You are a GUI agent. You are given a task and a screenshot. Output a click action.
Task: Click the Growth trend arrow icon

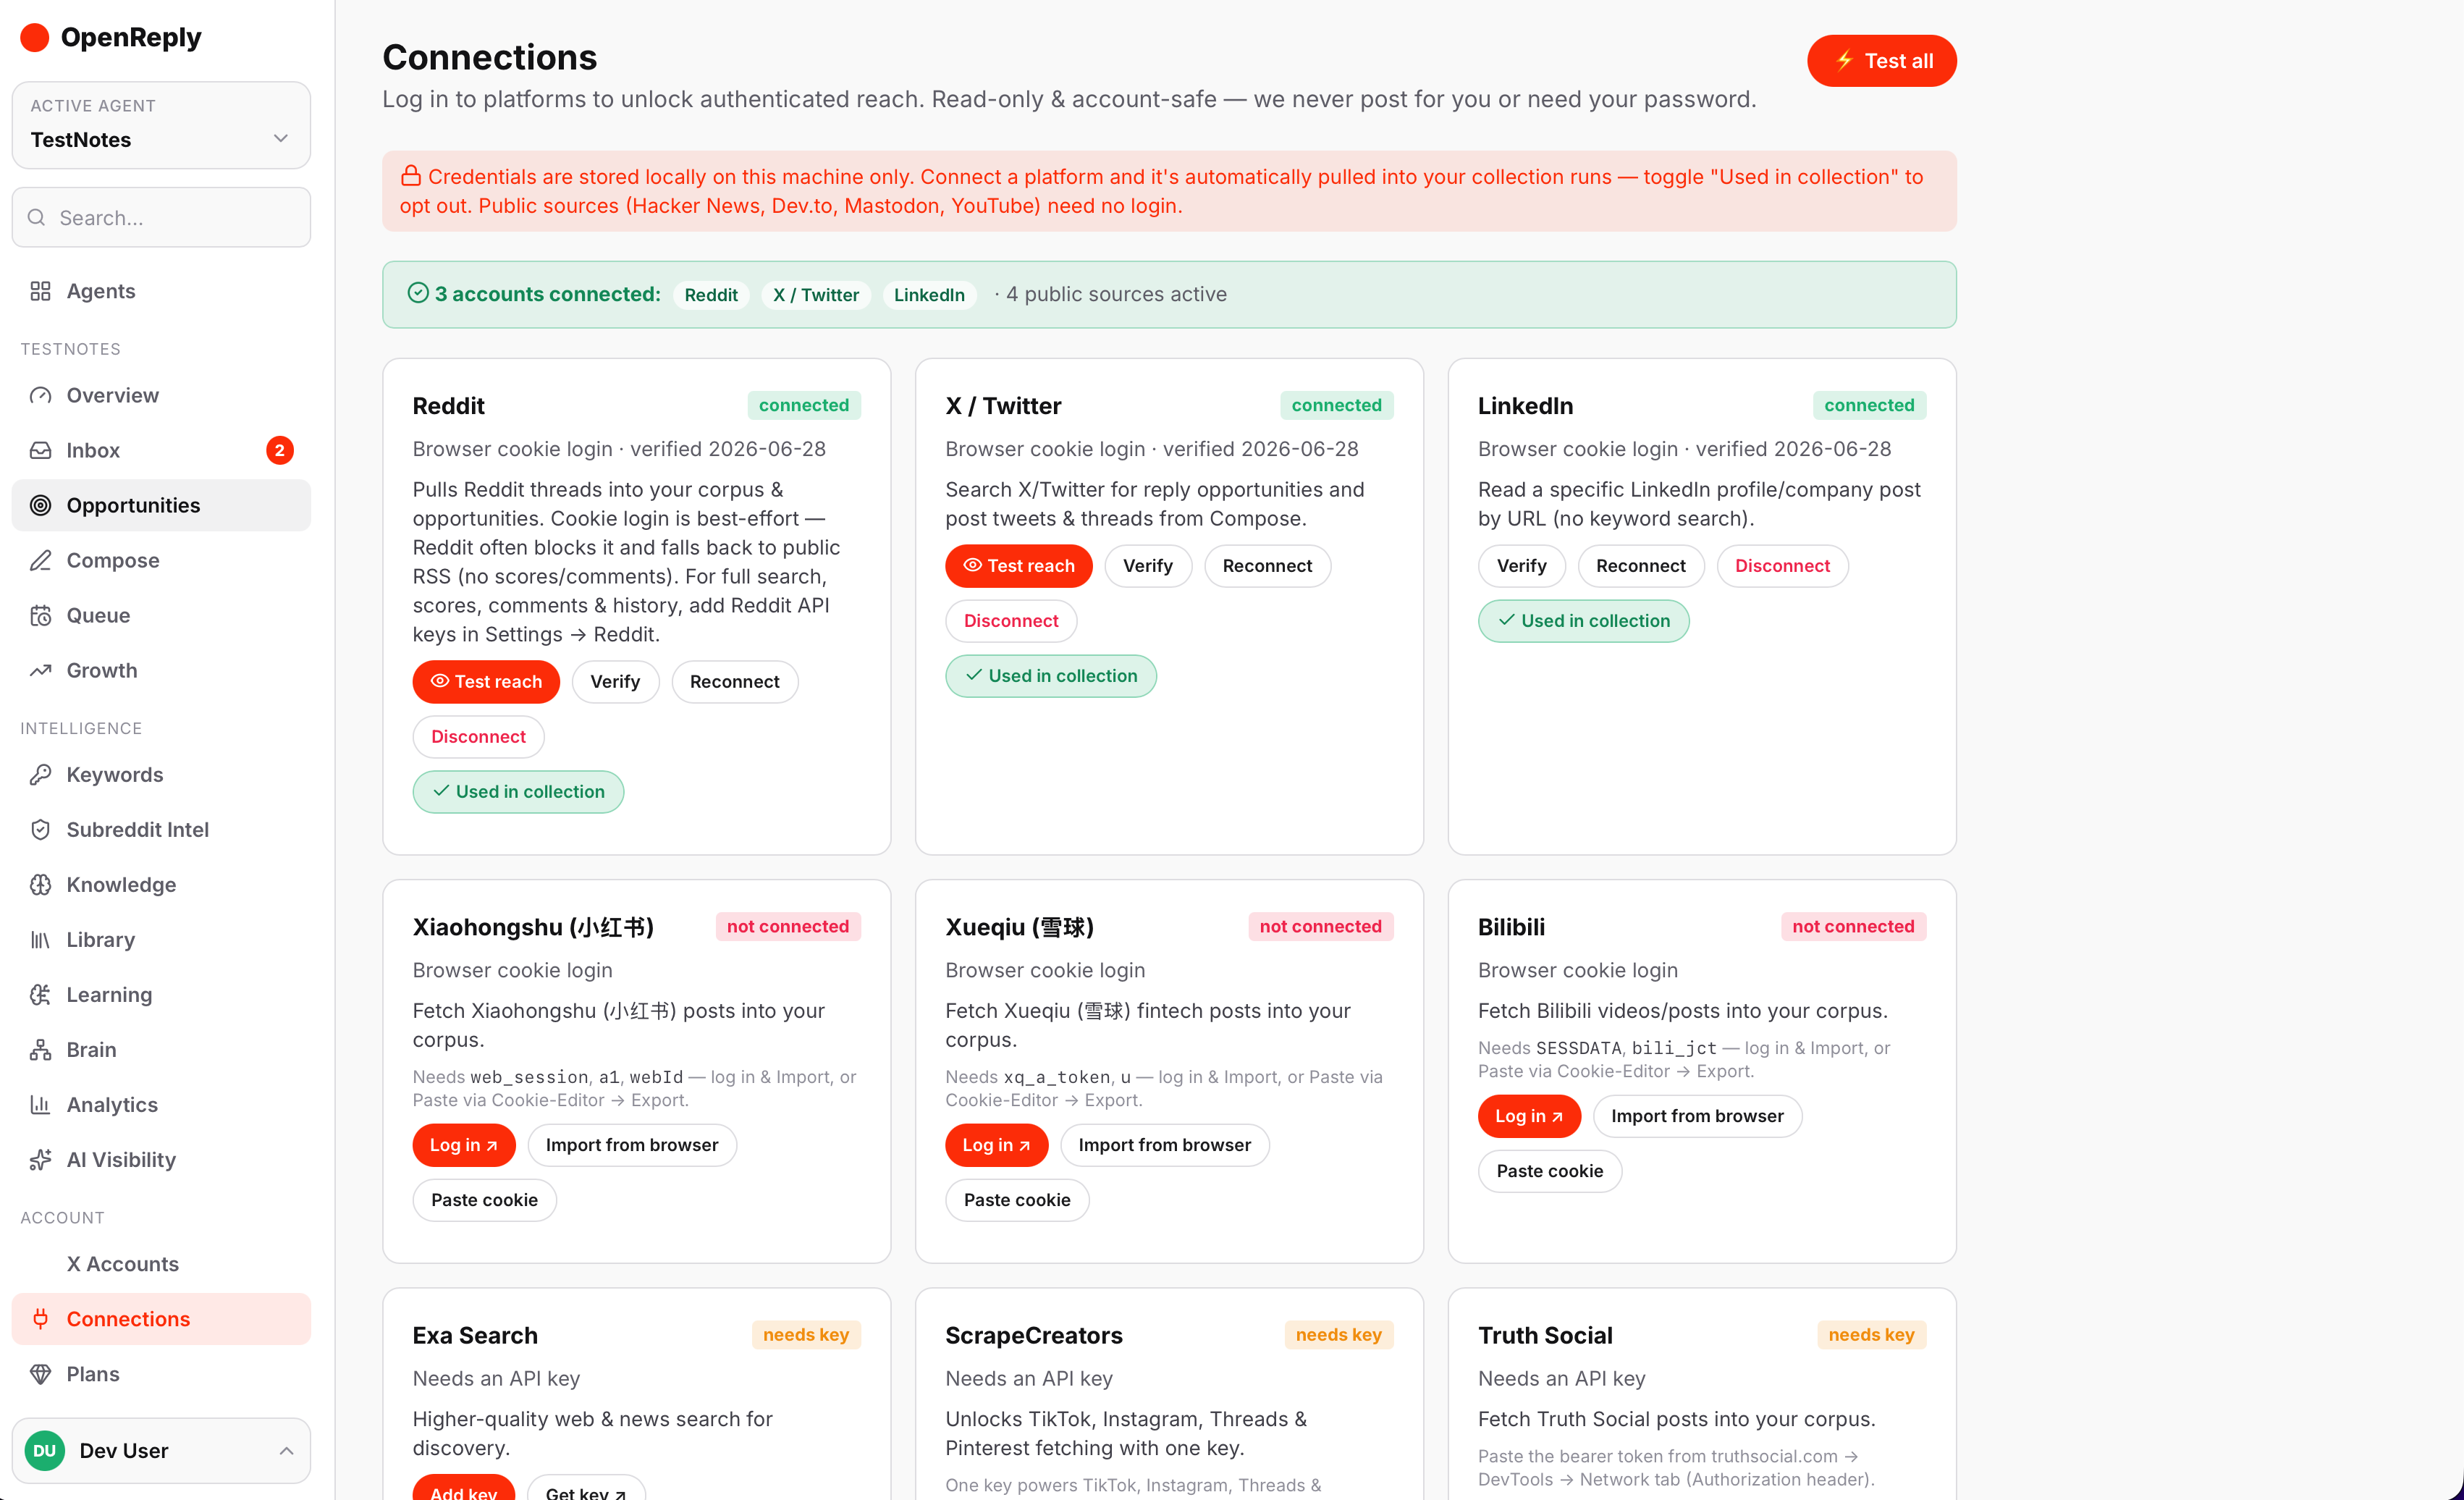tap(40, 670)
